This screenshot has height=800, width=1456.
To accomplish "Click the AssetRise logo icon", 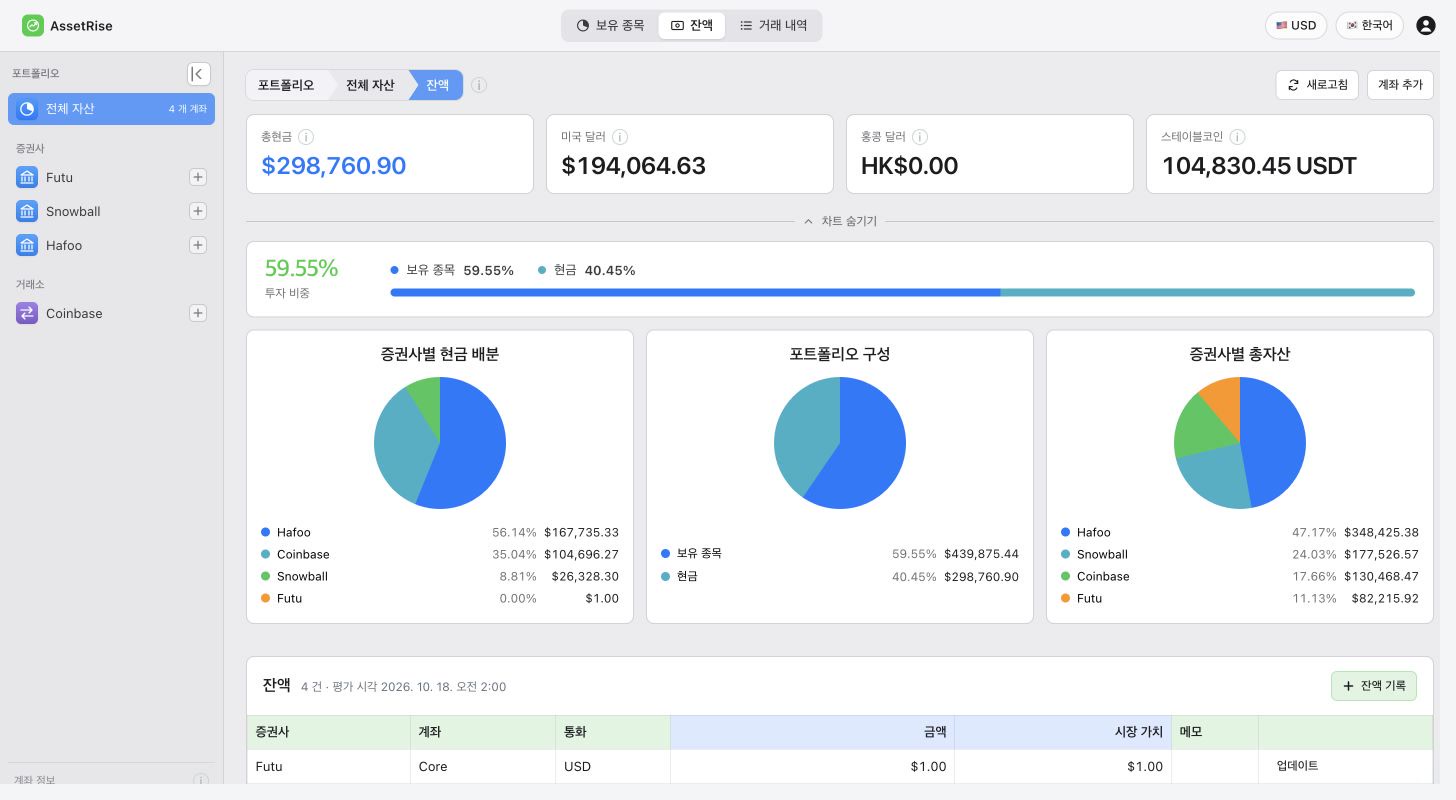I will 33,25.
